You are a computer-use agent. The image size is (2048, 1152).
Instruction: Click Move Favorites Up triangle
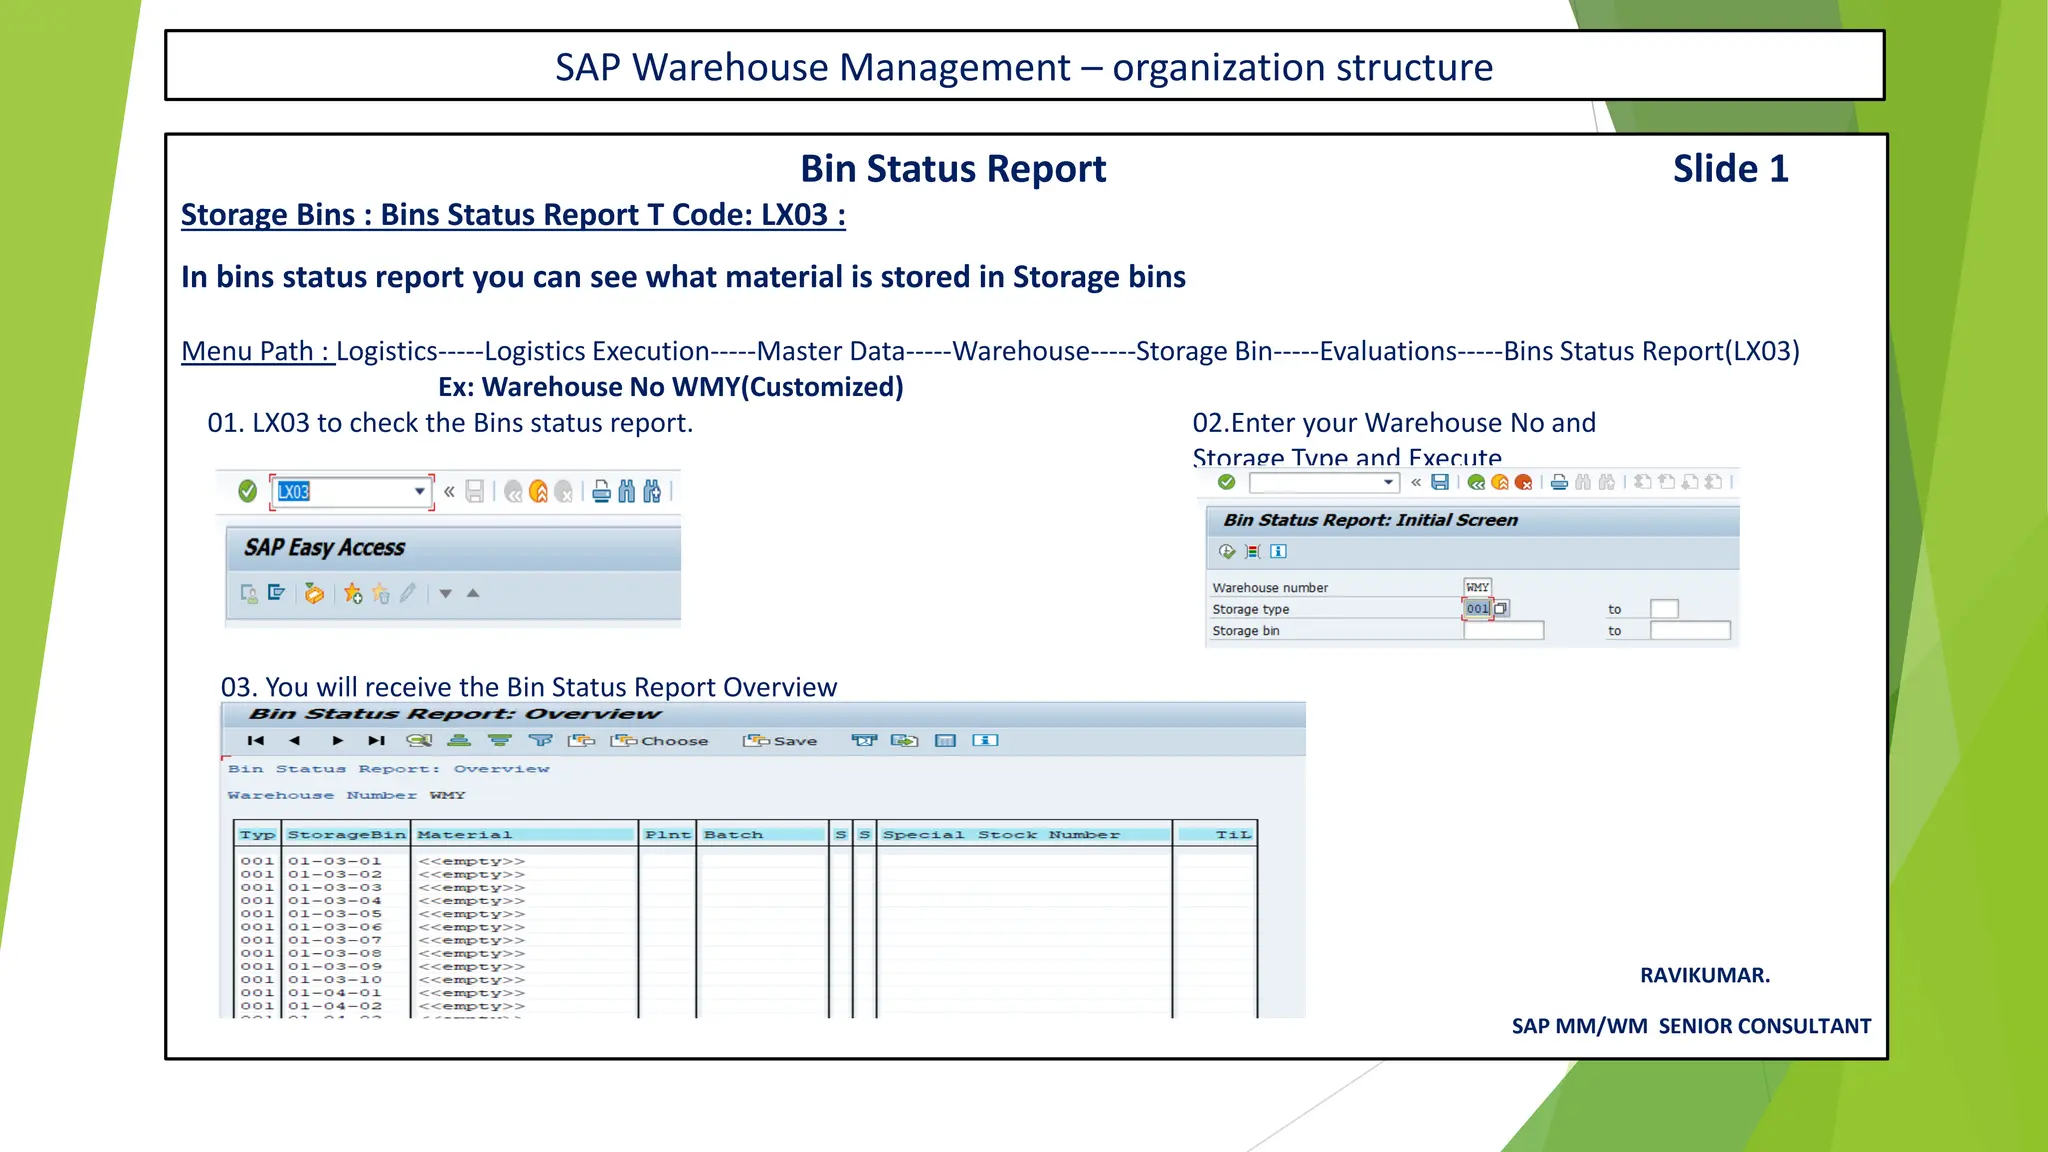473,593
